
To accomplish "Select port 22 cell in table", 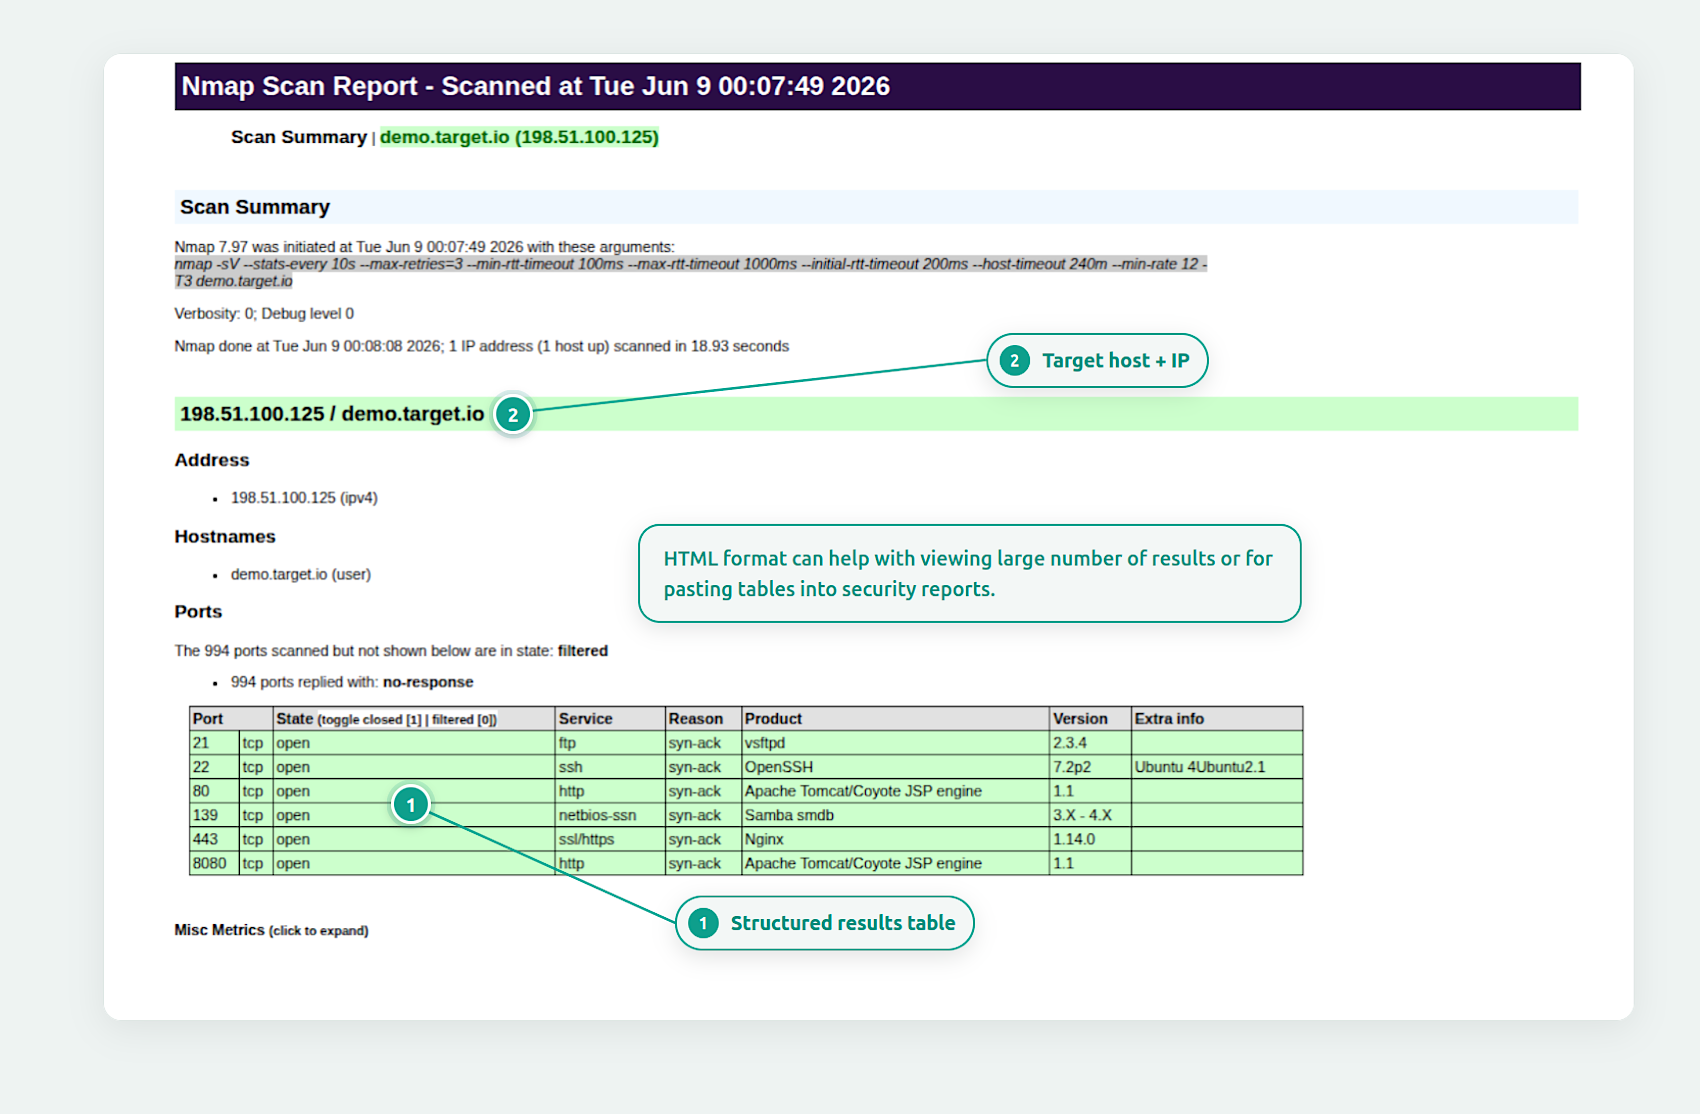I will click(x=214, y=767).
